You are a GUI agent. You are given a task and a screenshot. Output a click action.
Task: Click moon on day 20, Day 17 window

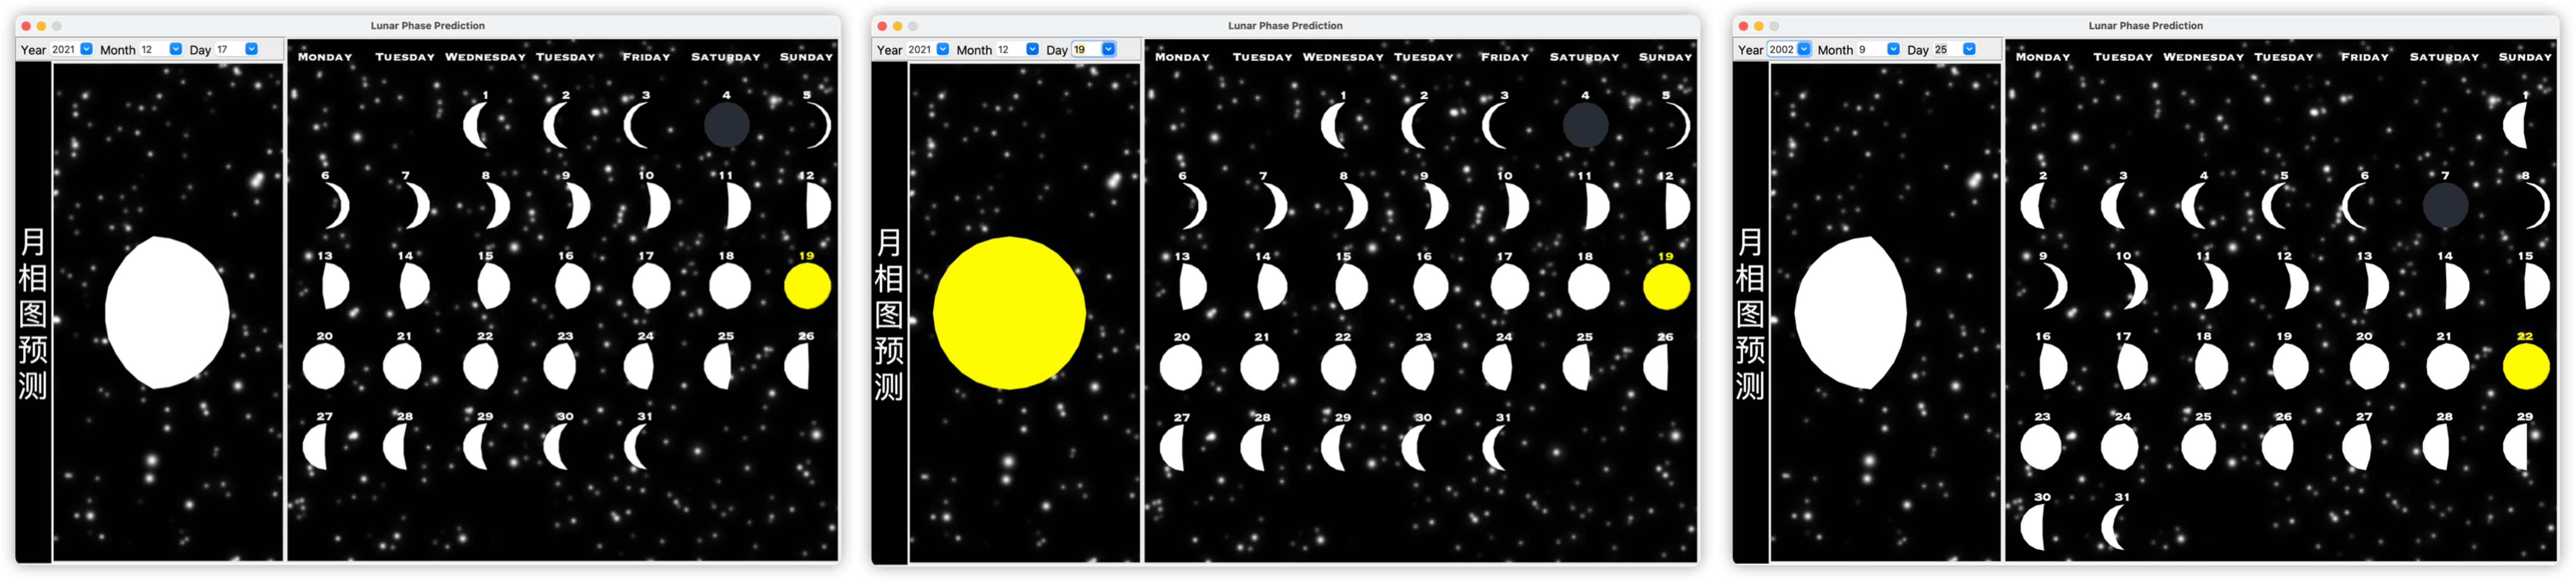click(324, 367)
